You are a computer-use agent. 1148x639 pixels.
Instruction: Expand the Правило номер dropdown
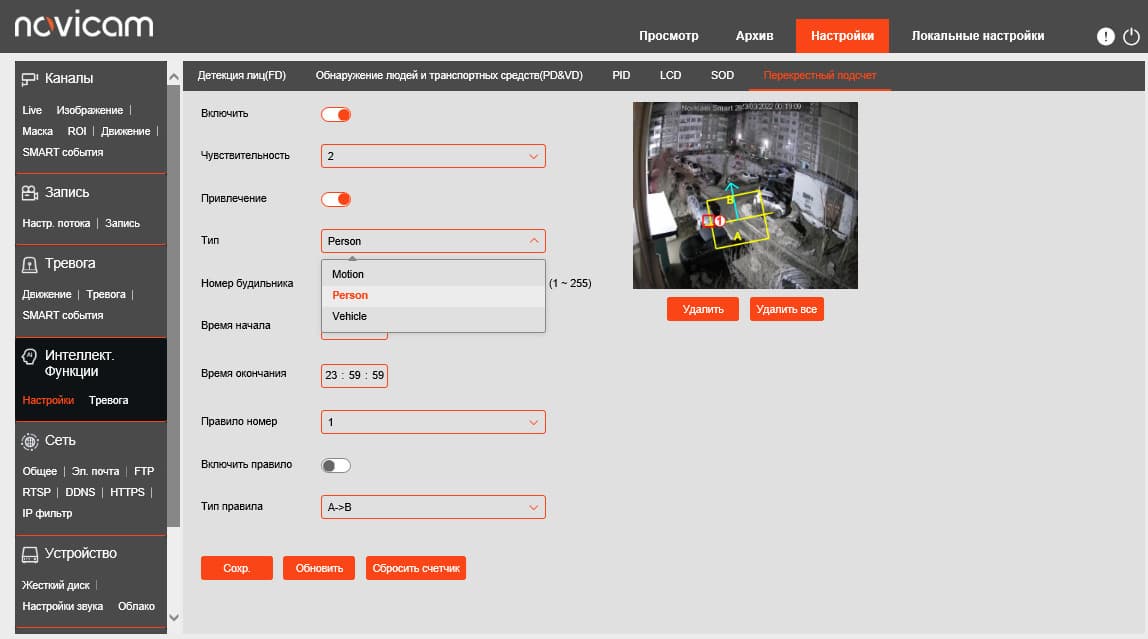pos(433,422)
